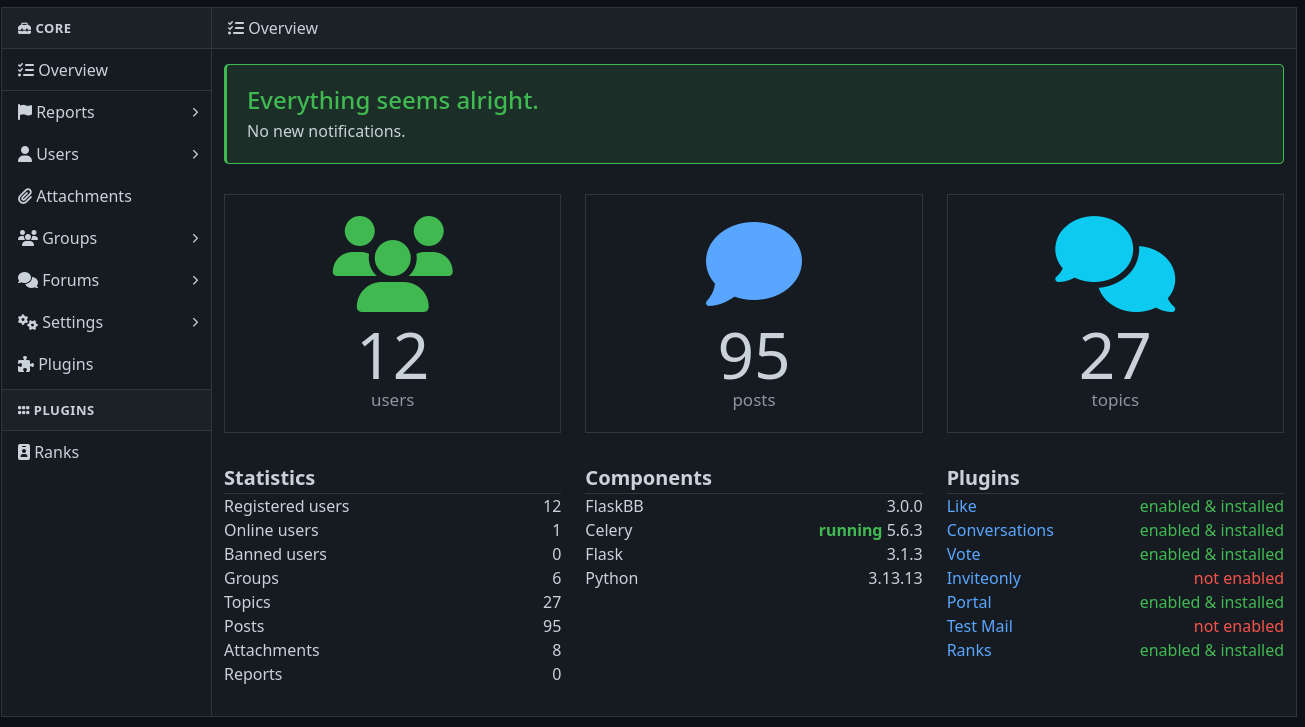The height and width of the screenshot is (727, 1305).
Task: Click 'not enabled' status for Inviteonly
Action: click(1238, 578)
